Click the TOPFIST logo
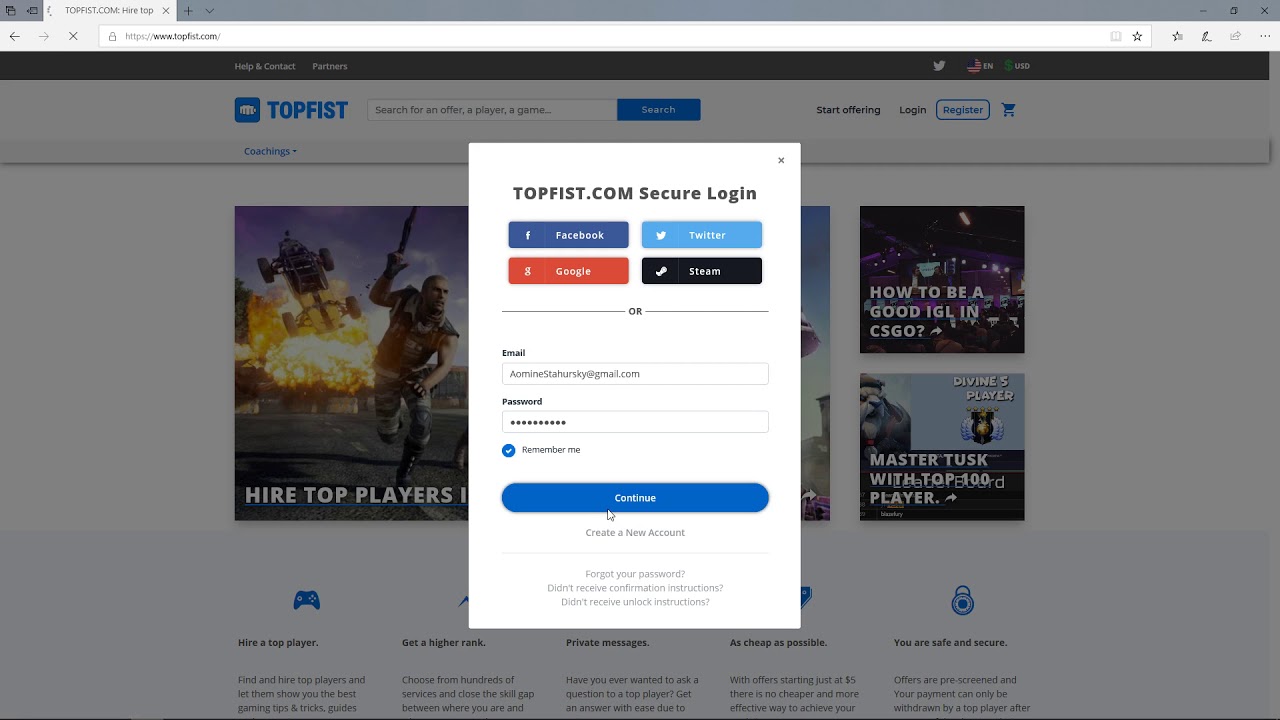The image size is (1280, 720). point(291,110)
